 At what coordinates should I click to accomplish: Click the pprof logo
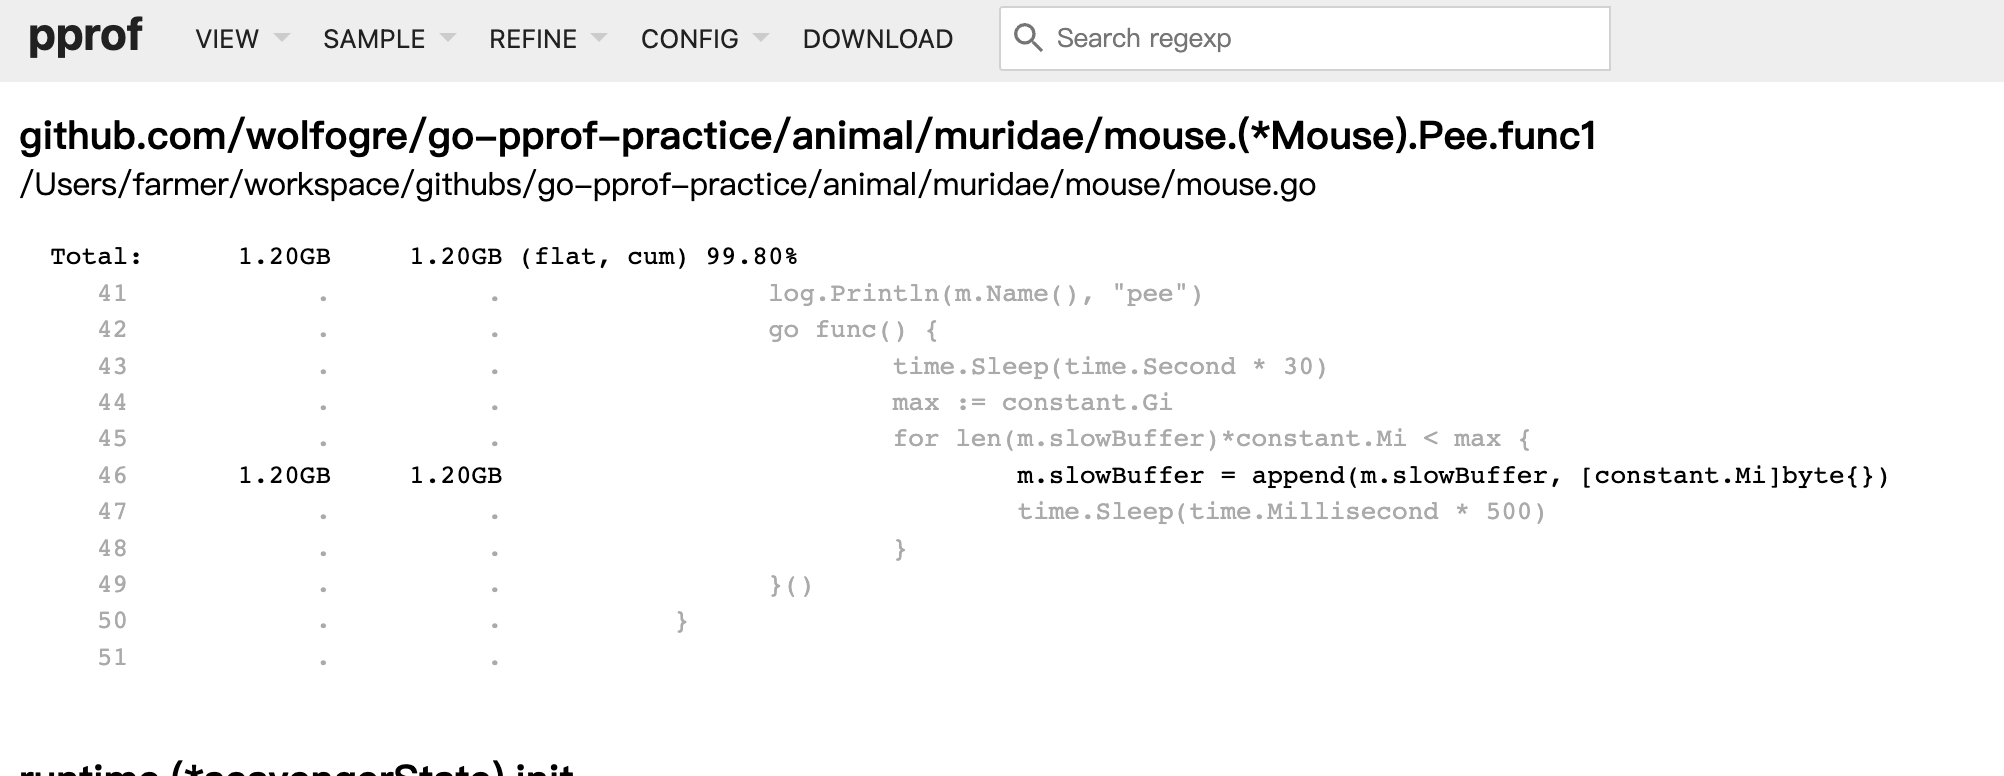85,37
